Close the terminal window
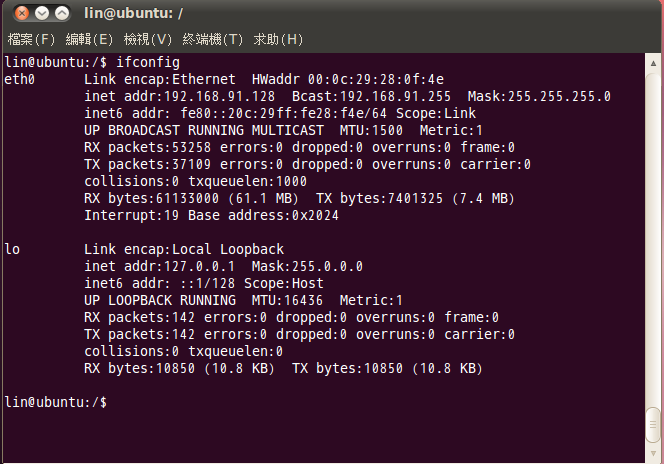Screen dimensions: 664x464 click(19, 14)
